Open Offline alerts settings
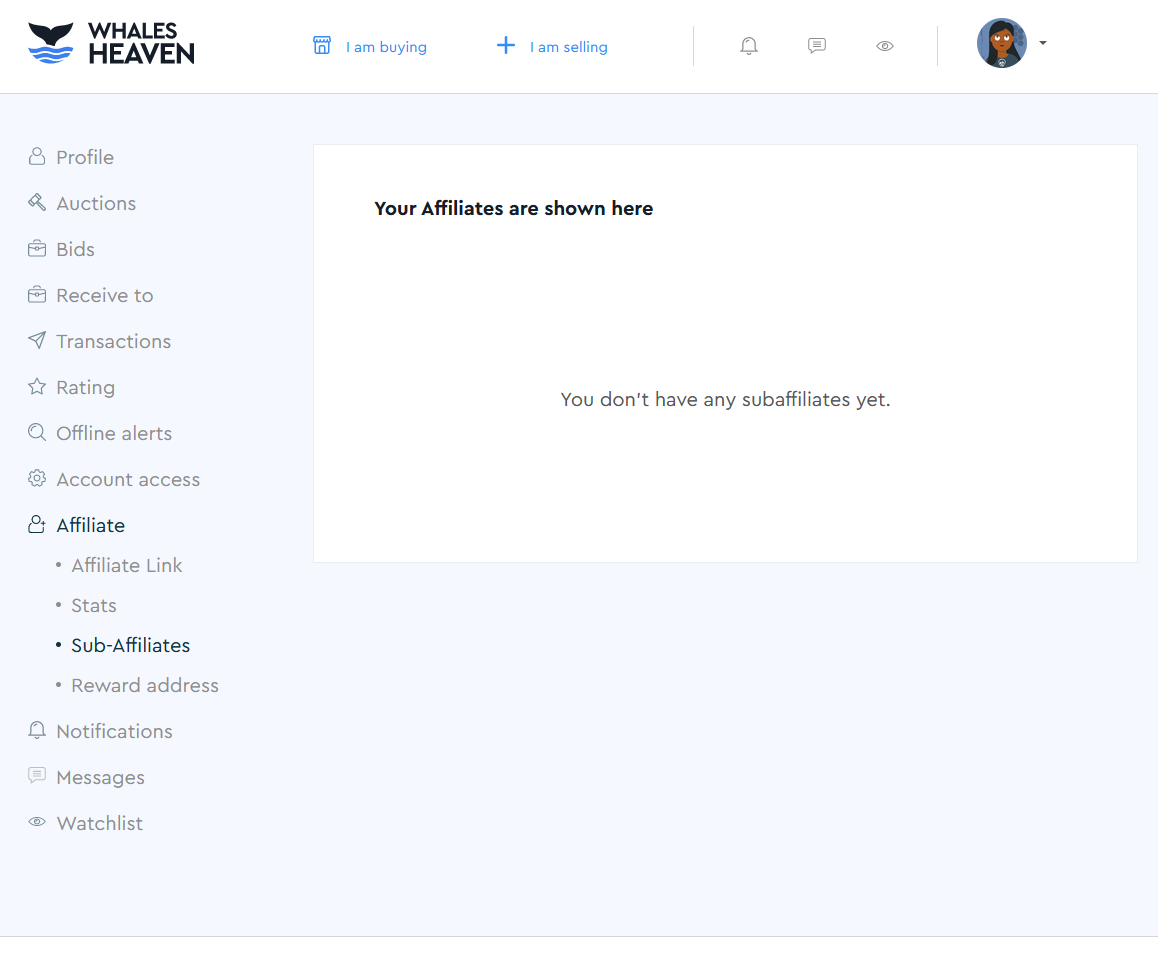 pyautogui.click(x=114, y=433)
